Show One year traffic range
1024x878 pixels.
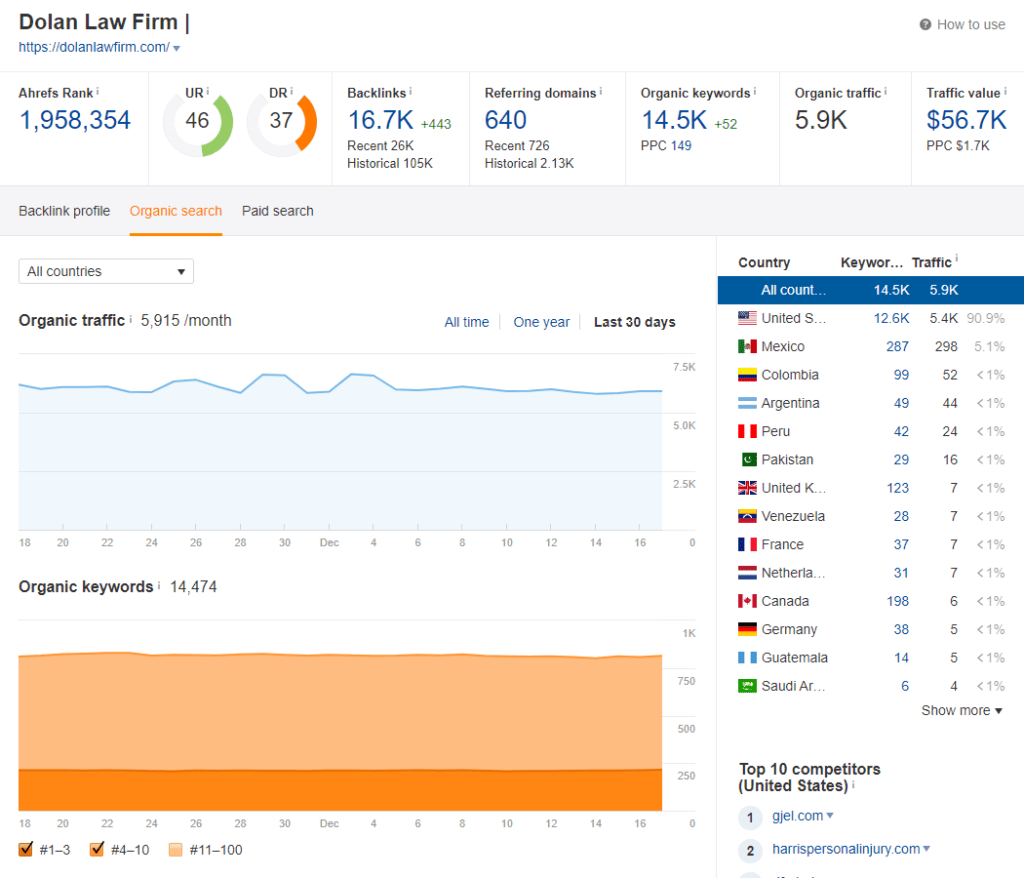(541, 322)
